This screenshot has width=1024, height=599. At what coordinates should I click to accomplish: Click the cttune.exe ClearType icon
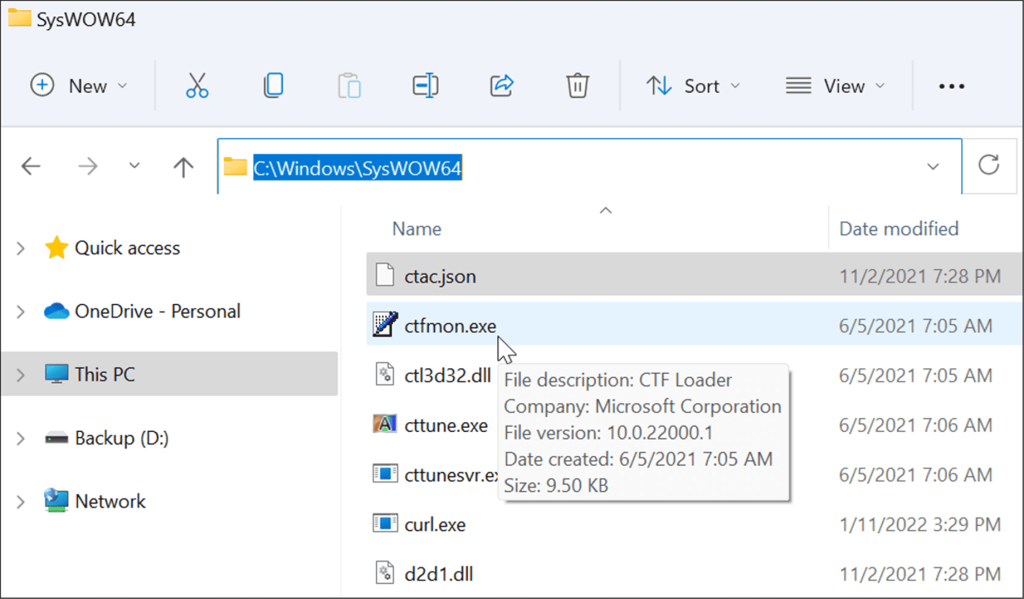tap(385, 425)
